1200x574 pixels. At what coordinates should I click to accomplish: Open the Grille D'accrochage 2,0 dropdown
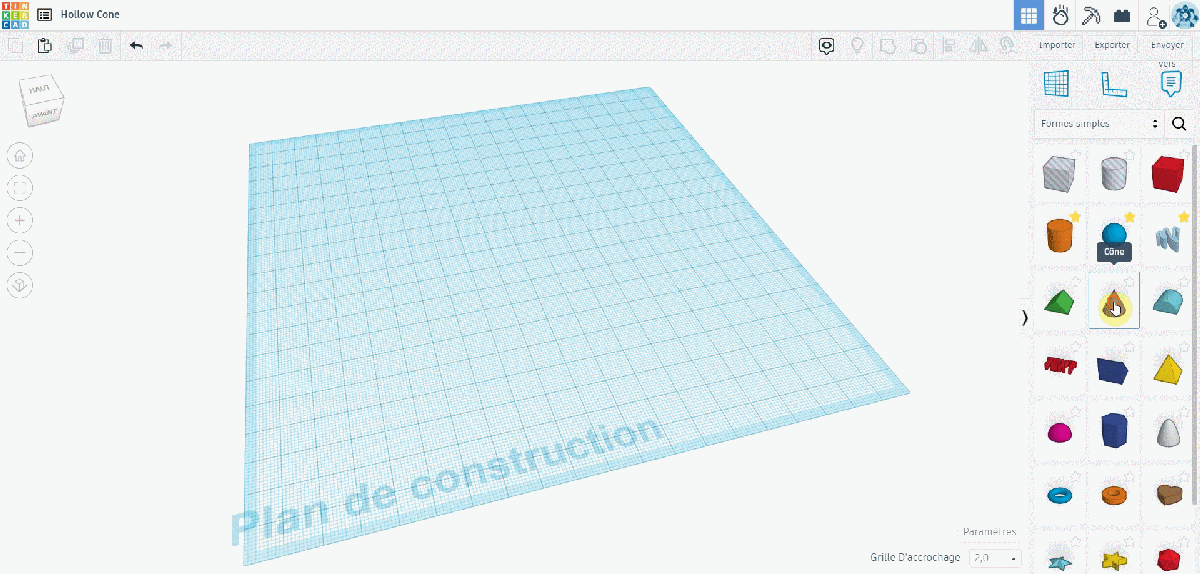tap(995, 557)
